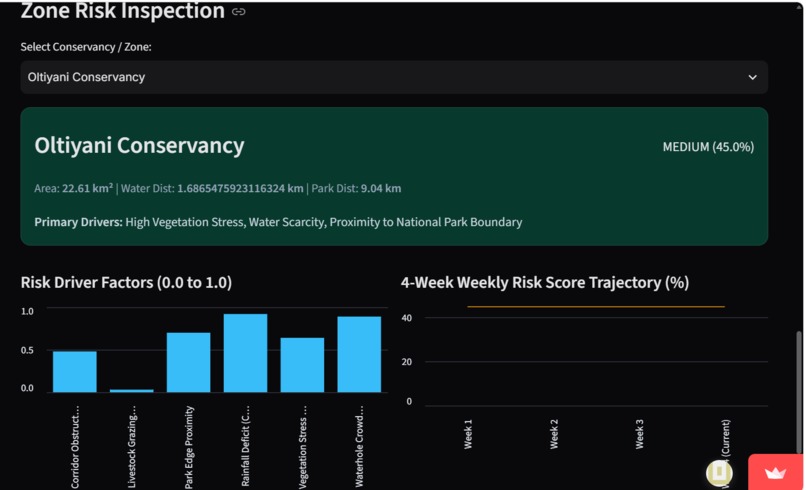Click the Park Edge Proximity bar

188,362
